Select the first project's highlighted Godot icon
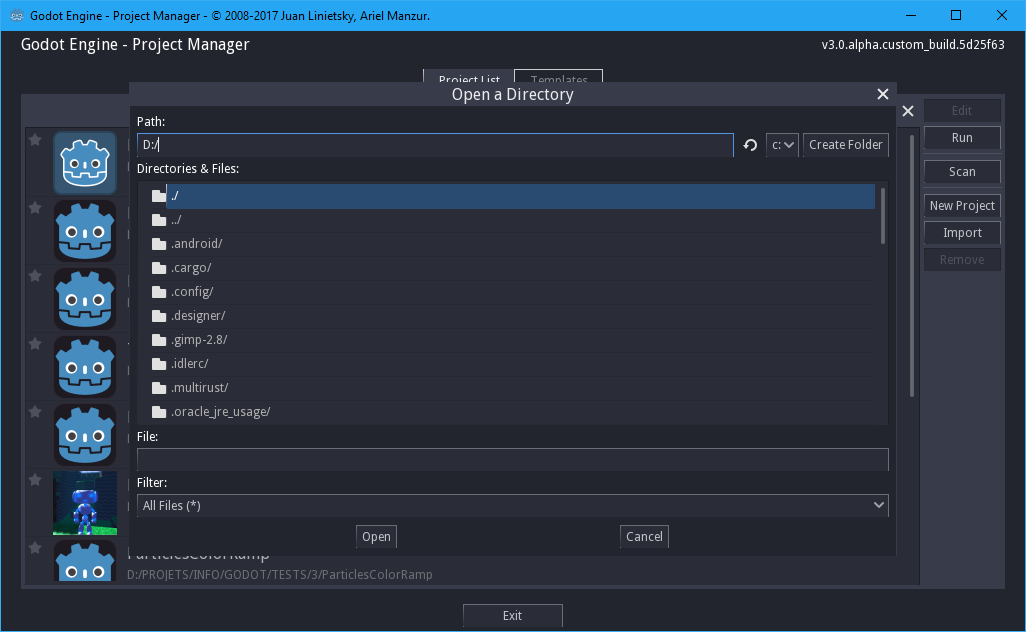 pyautogui.click(x=85, y=163)
